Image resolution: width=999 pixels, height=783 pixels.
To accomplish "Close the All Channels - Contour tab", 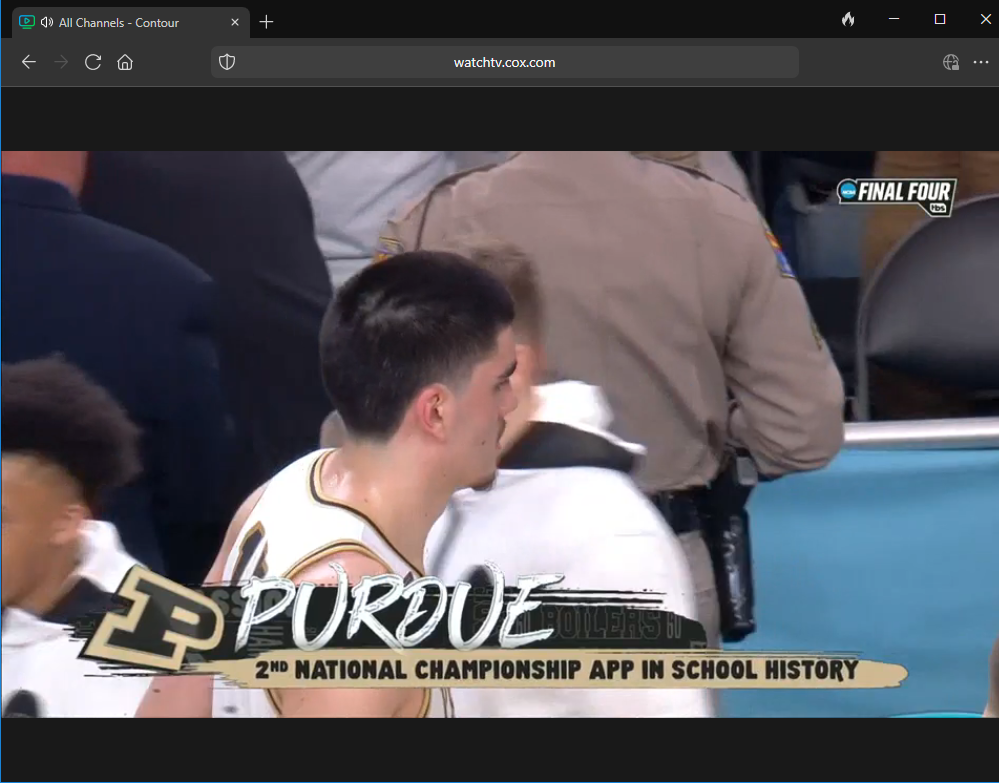I will pos(234,22).
